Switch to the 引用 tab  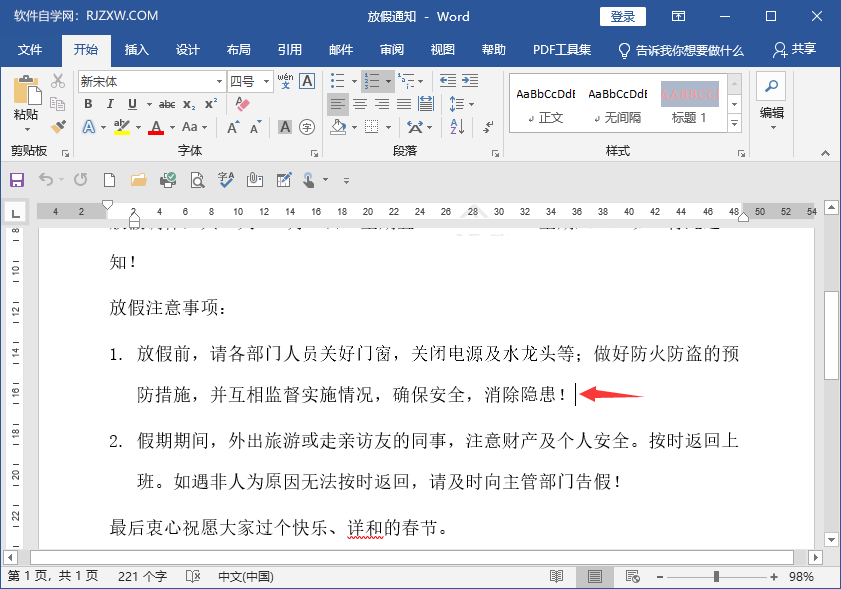pos(289,50)
